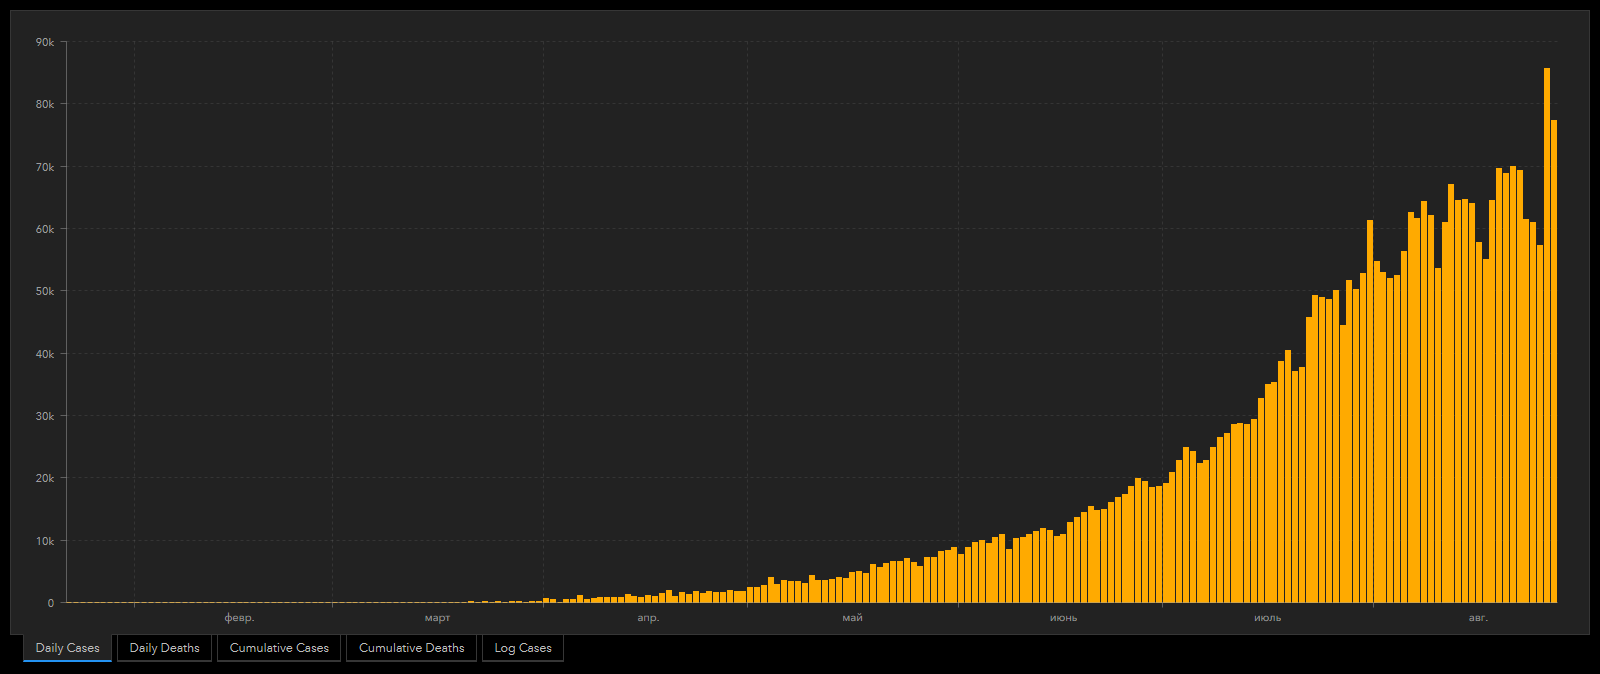This screenshot has height=674, width=1600.
Task: Click the июнь month label
Action: coord(1063,618)
